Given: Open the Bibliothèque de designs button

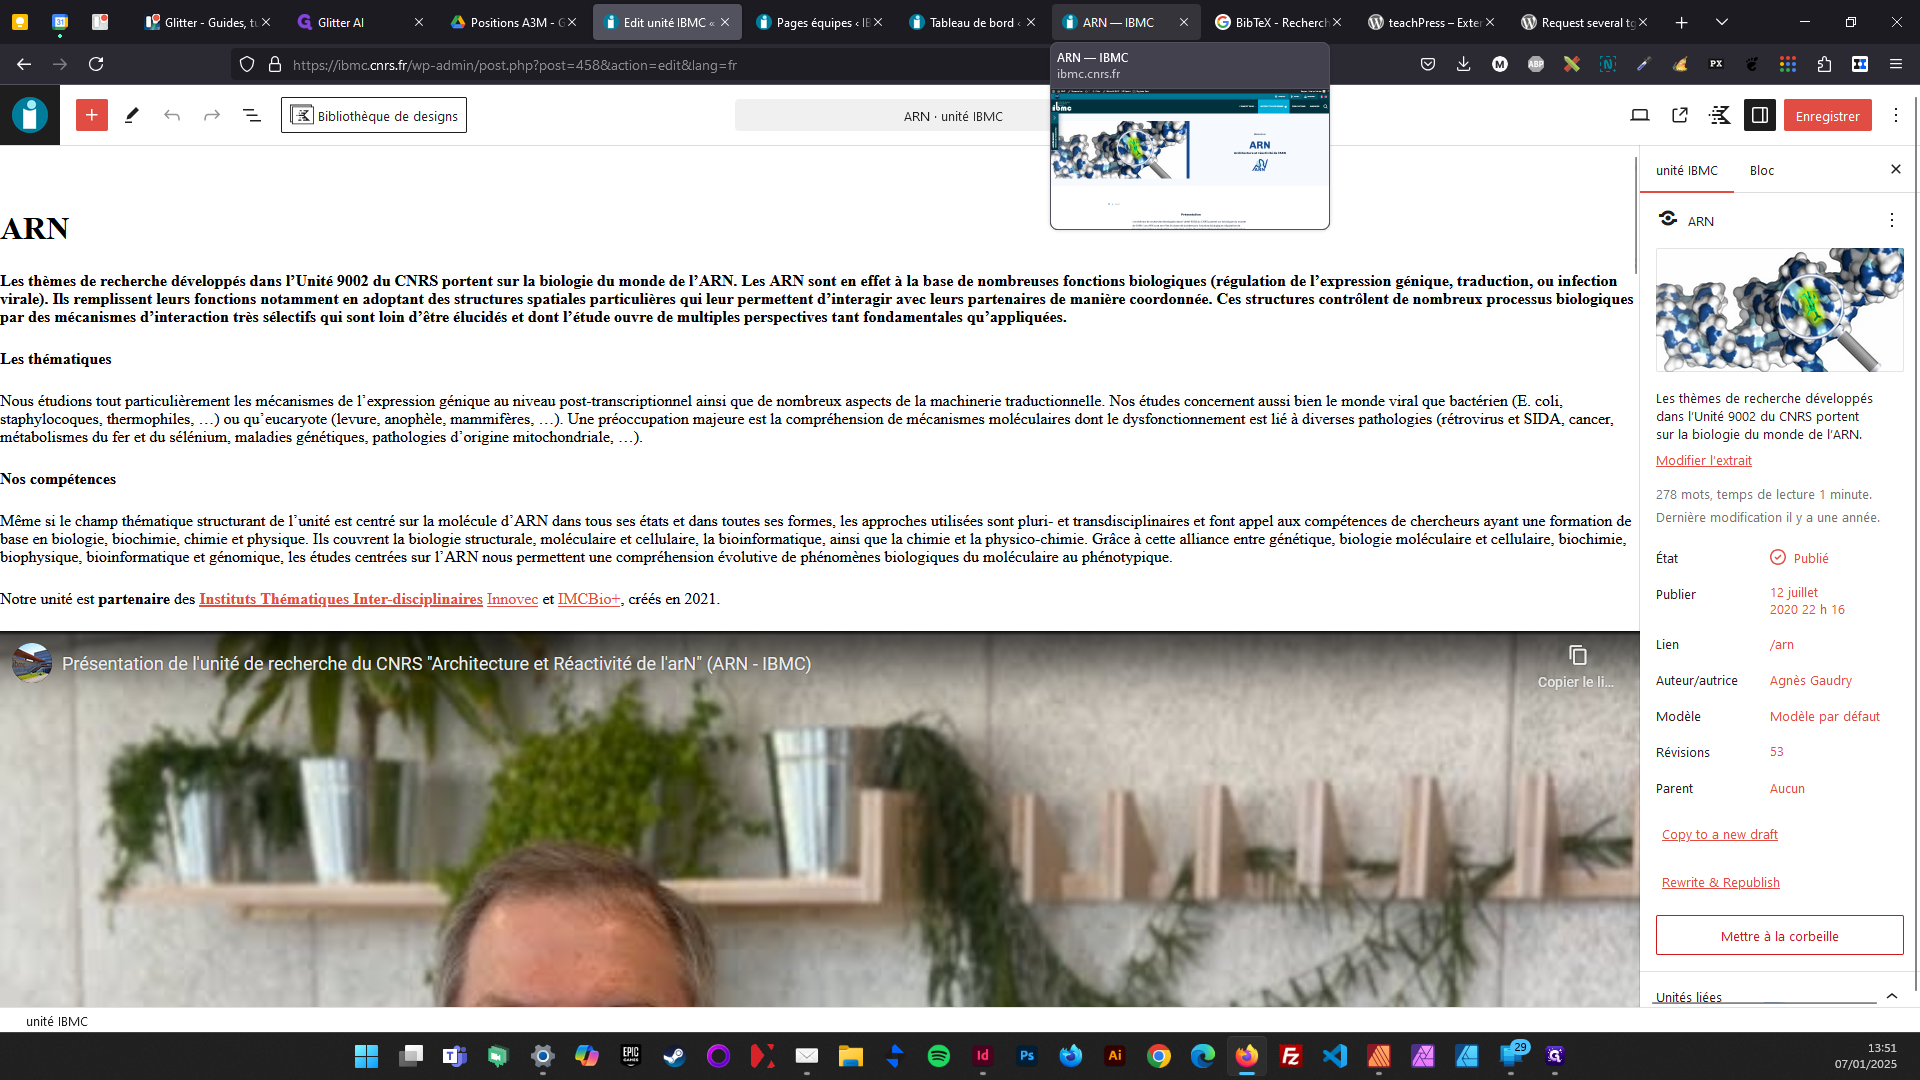Looking at the screenshot, I should pos(374,115).
